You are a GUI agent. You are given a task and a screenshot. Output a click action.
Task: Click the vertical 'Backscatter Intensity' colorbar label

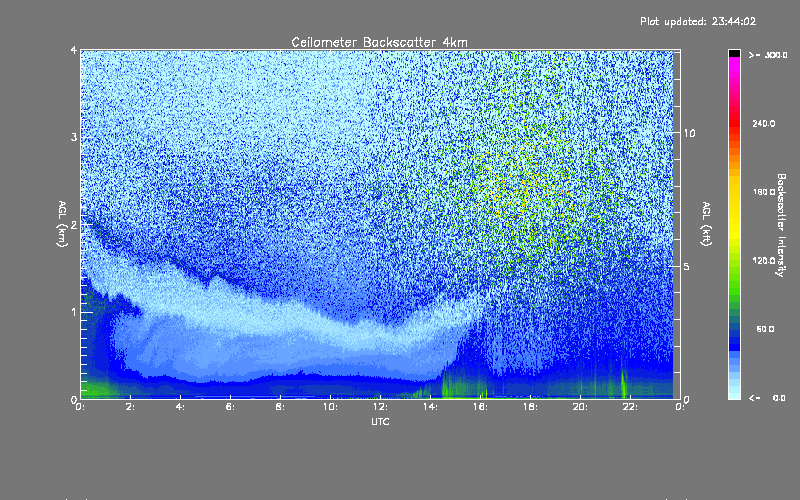[781, 225]
